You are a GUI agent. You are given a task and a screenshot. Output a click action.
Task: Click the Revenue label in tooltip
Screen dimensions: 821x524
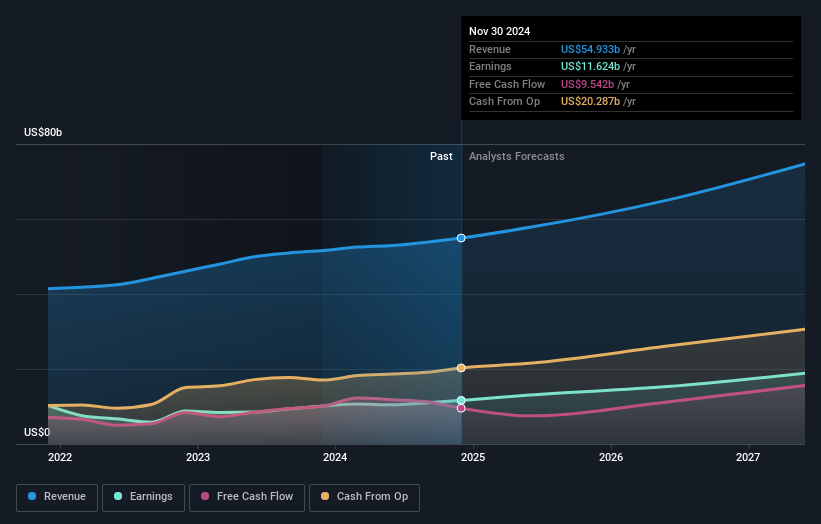click(490, 49)
